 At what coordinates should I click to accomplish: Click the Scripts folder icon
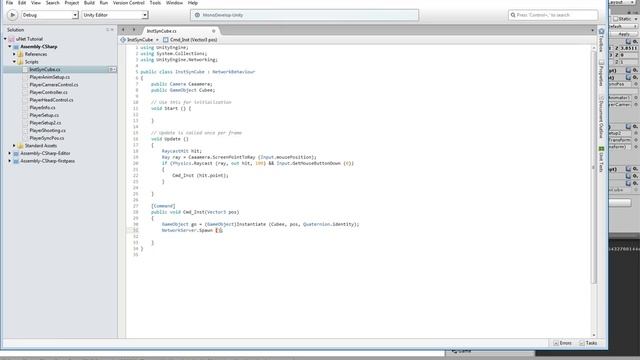(x=20, y=62)
